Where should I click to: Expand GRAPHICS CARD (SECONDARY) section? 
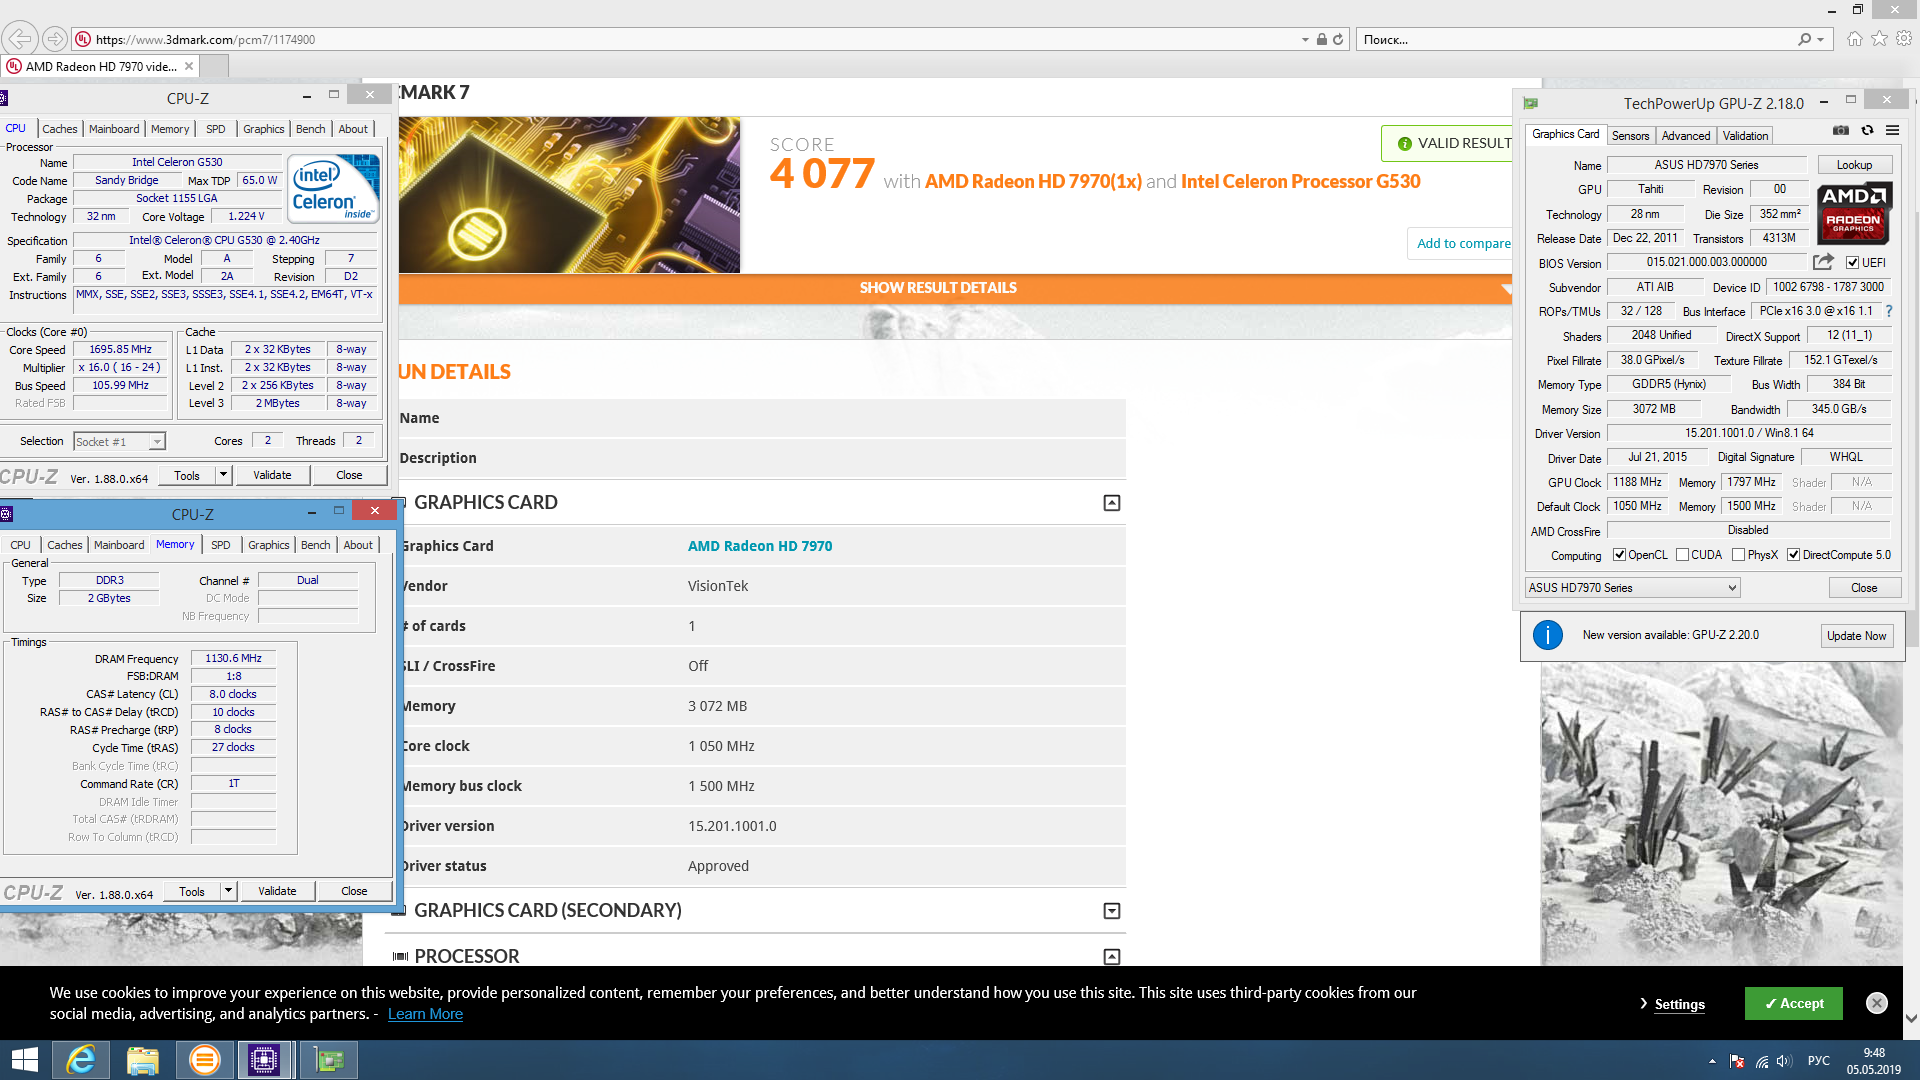(1112, 911)
